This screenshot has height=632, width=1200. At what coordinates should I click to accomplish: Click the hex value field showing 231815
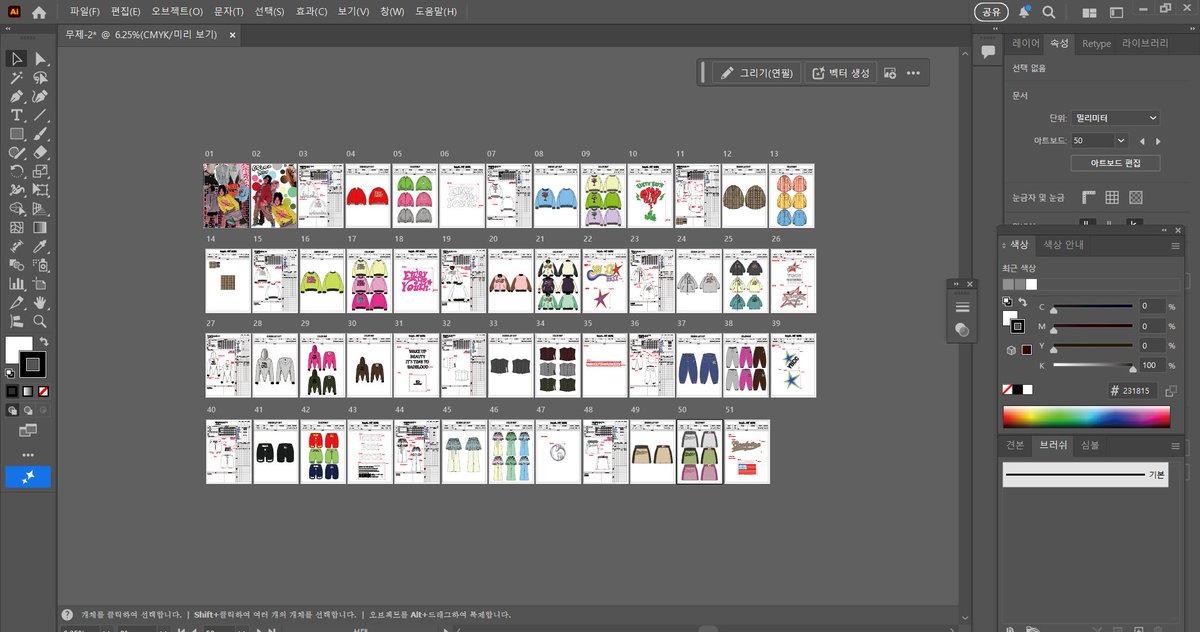1132,390
